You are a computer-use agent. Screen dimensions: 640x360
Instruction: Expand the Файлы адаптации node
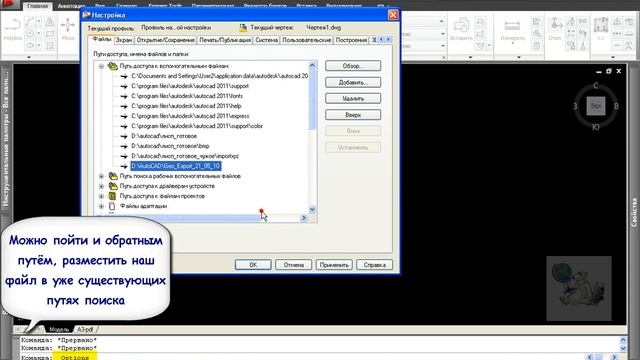[x=101, y=206]
